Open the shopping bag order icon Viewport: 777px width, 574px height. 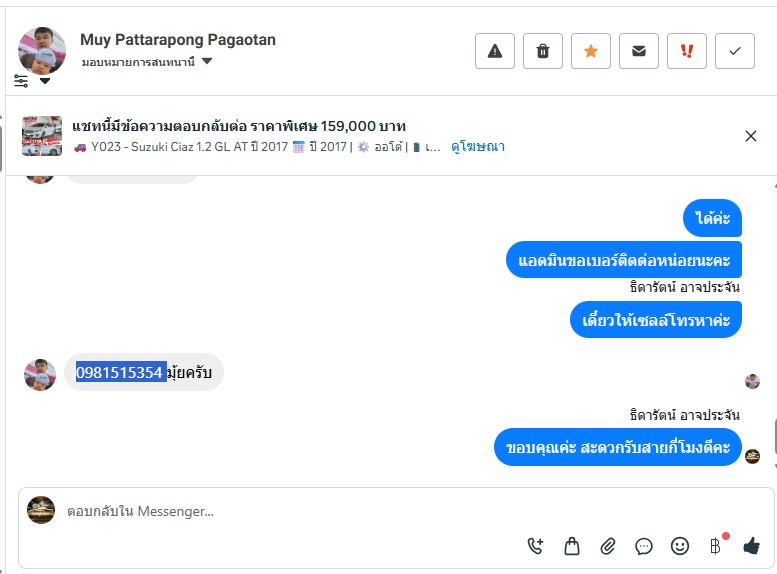(572, 546)
